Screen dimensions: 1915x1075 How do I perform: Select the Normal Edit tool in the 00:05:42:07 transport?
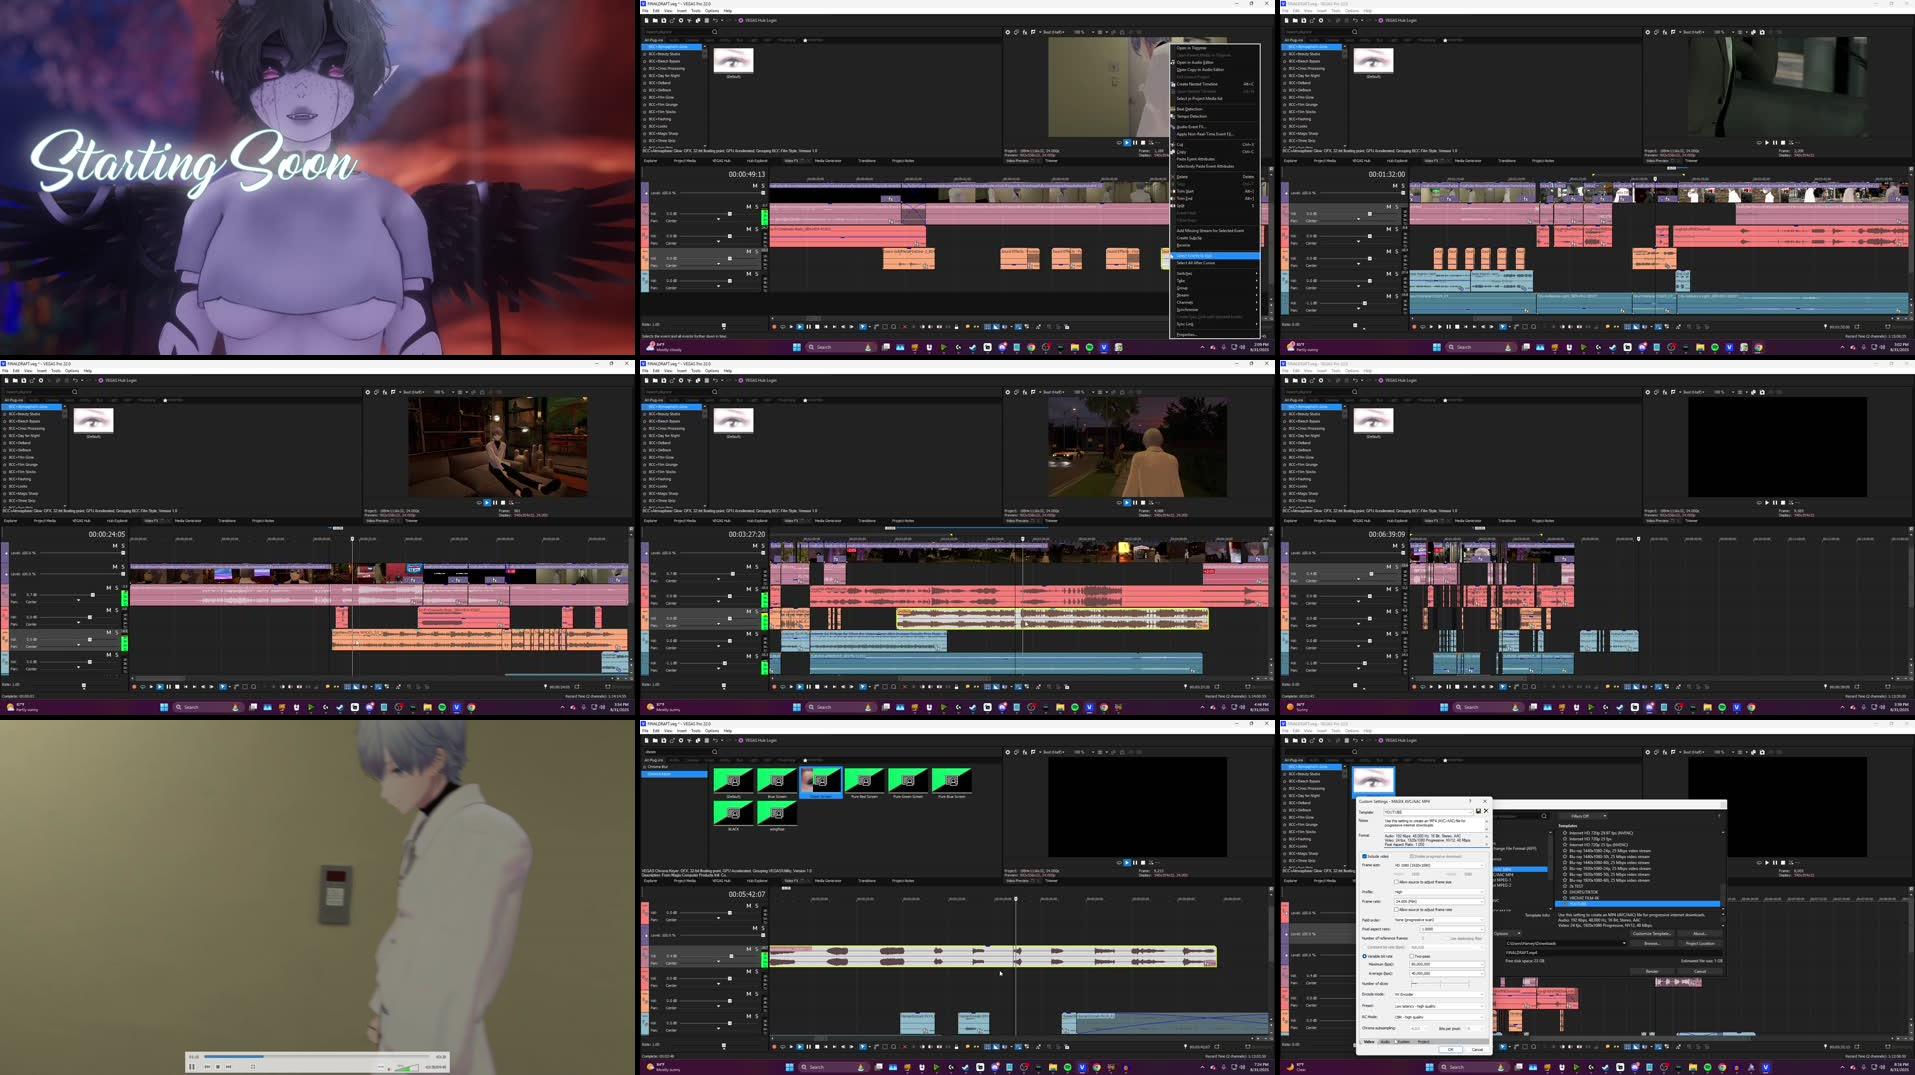(x=862, y=1047)
